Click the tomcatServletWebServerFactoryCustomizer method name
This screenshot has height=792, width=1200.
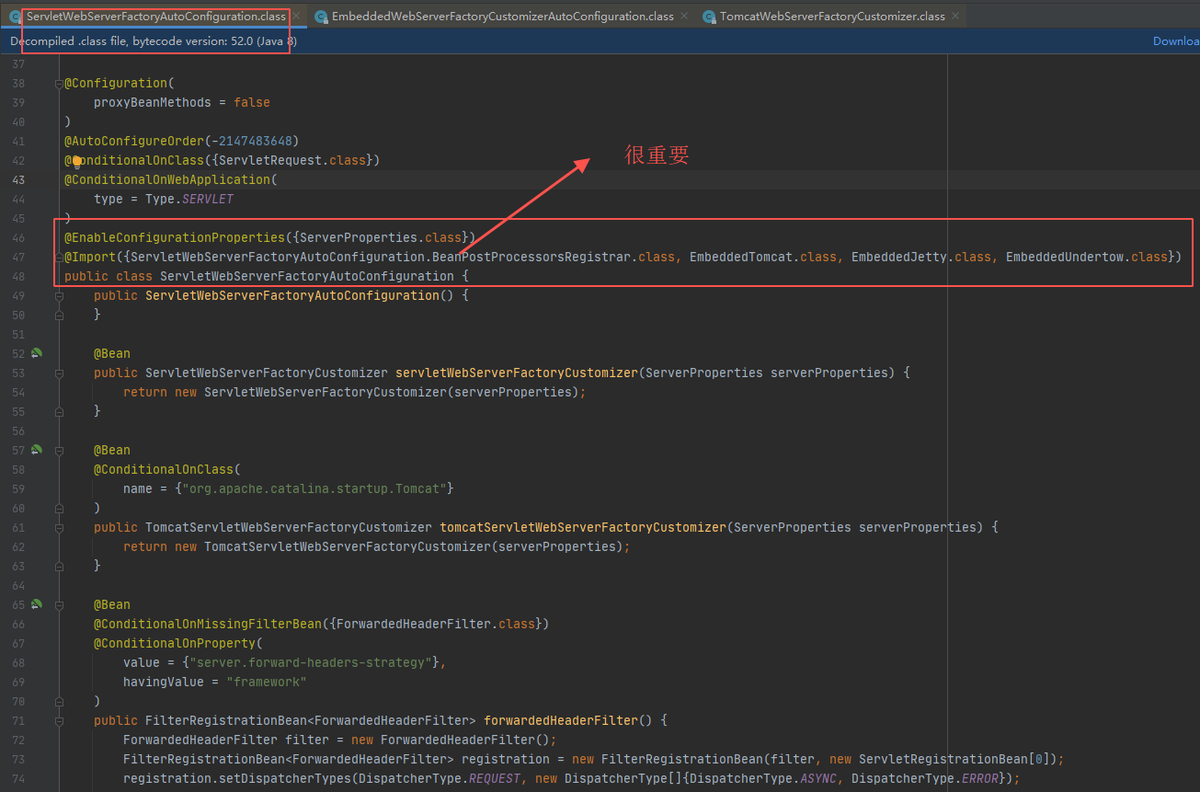tap(583, 527)
